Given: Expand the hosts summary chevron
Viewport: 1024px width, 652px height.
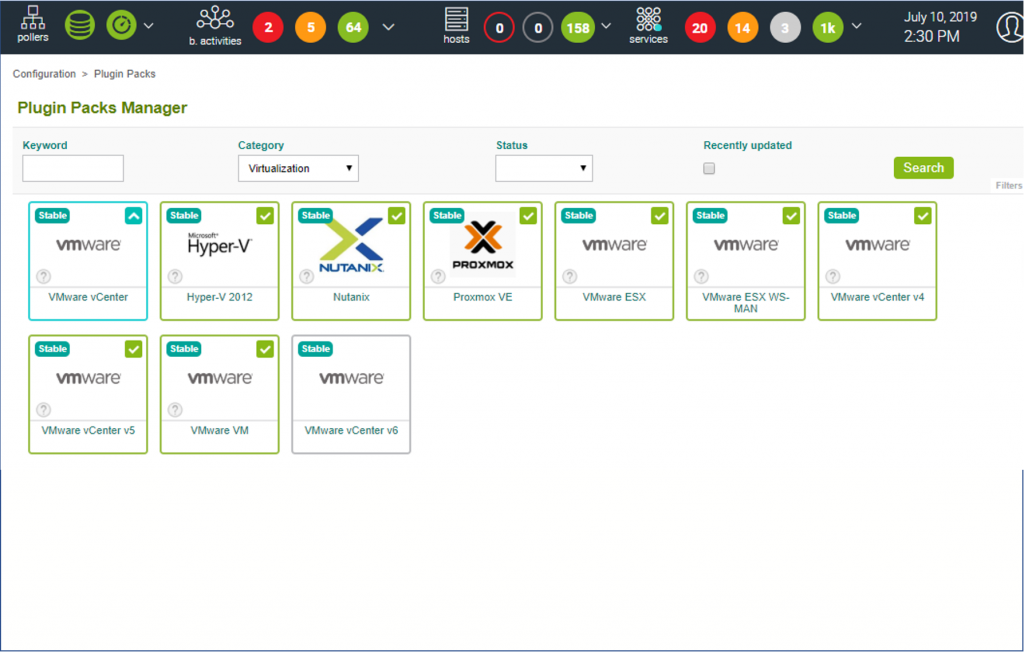Looking at the screenshot, I should click(606, 26).
